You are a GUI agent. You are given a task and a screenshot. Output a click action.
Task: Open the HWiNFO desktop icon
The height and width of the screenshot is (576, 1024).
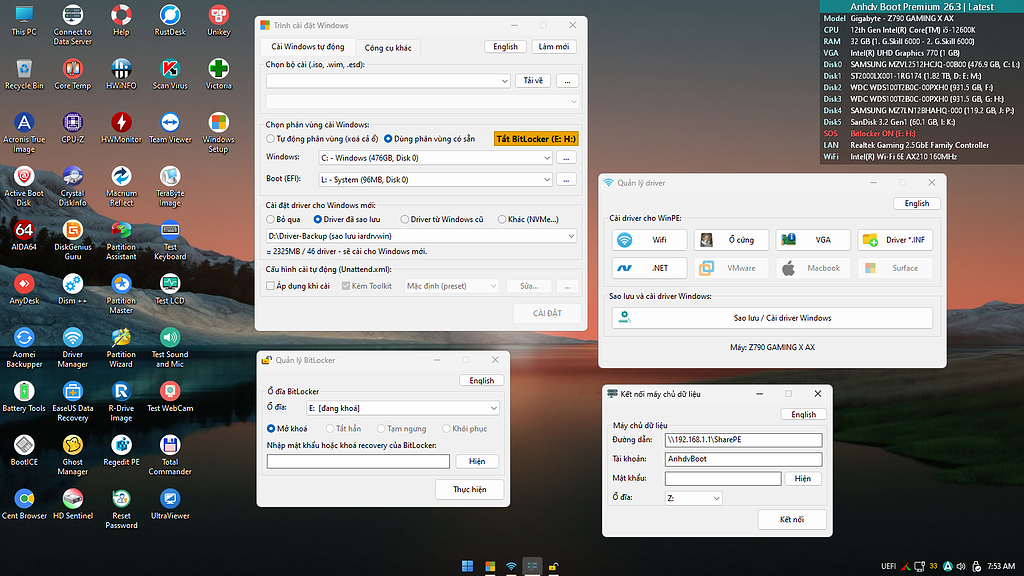[121, 74]
